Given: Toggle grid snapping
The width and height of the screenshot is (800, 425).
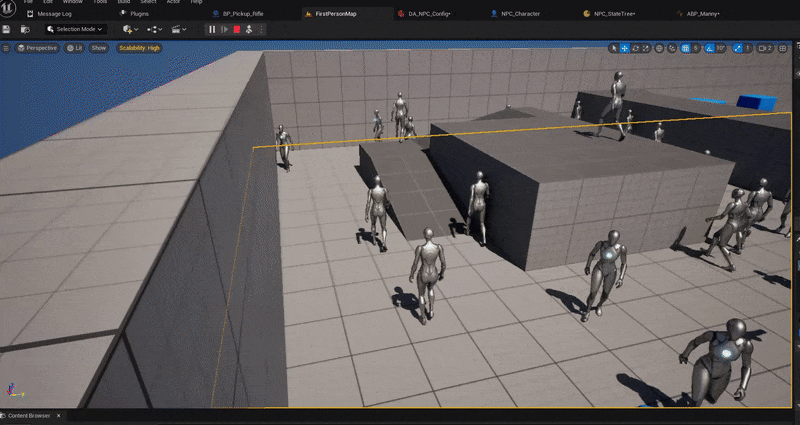Looking at the screenshot, I should 686,48.
